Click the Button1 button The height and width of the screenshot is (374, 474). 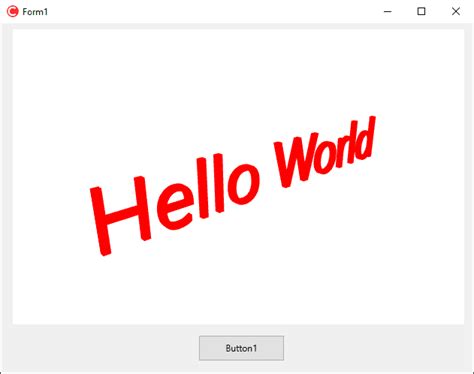click(x=241, y=348)
